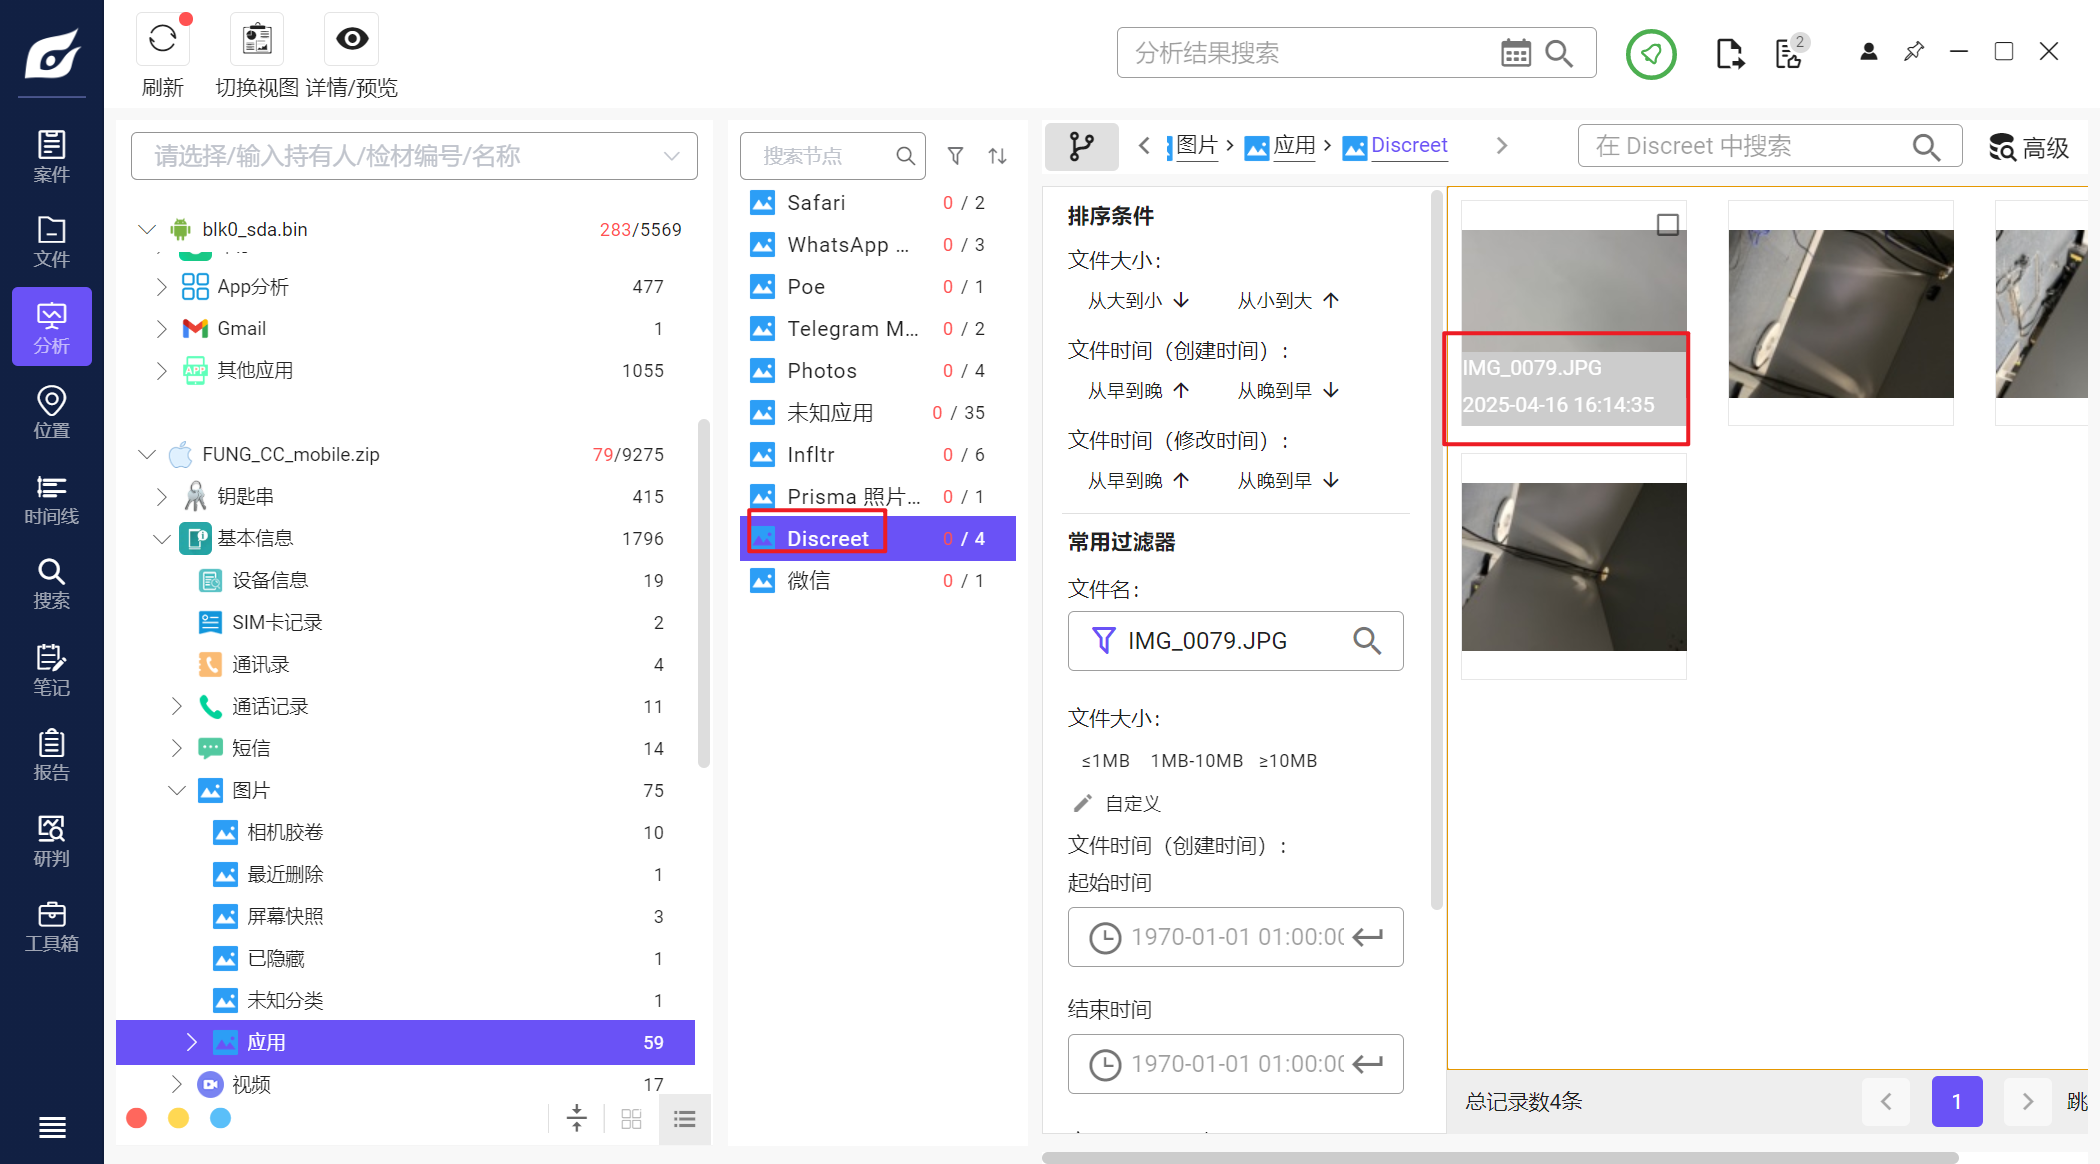Open the holder/evidence selection dropdown
Viewport: 2100px width, 1164px height.
[671, 156]
